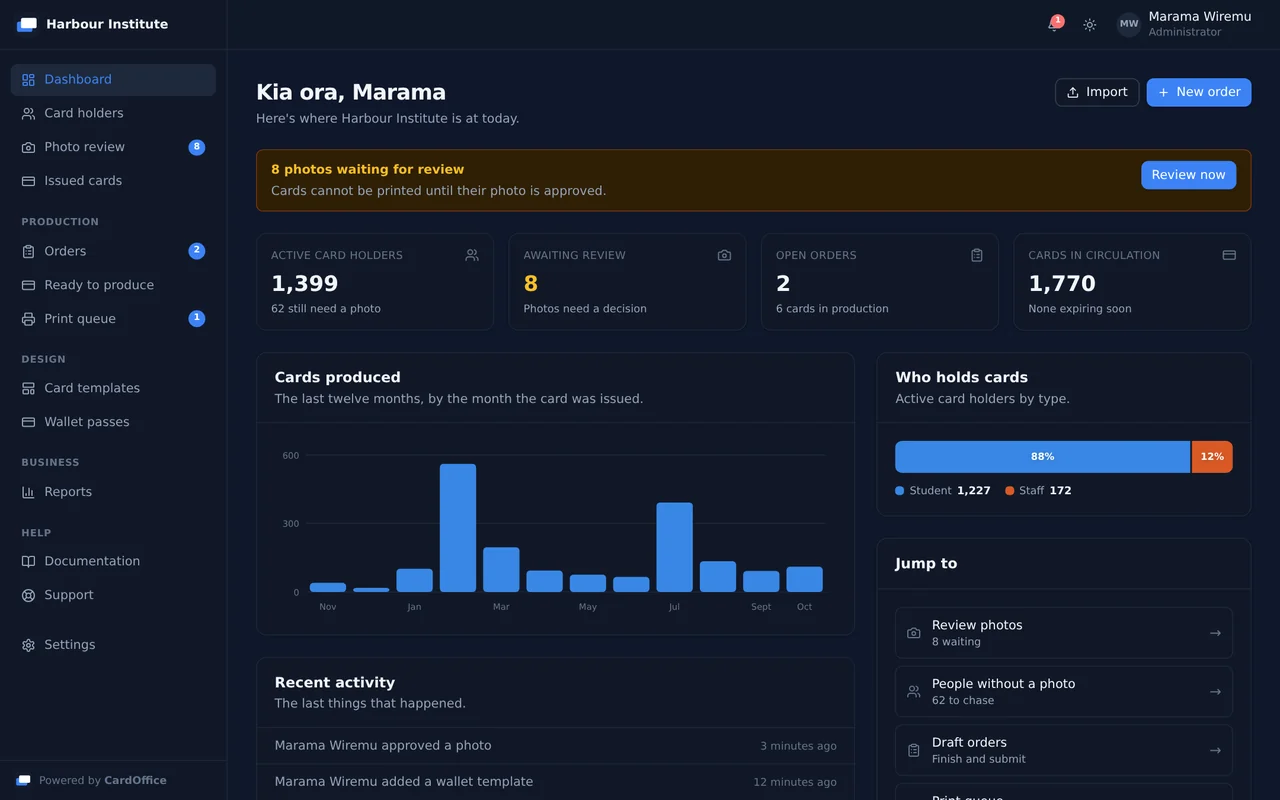Click the '3 minutes ago' timestamp
The height and width of the screenshot is (800, 1280).
pyautogui.click(x=798, y=746)
